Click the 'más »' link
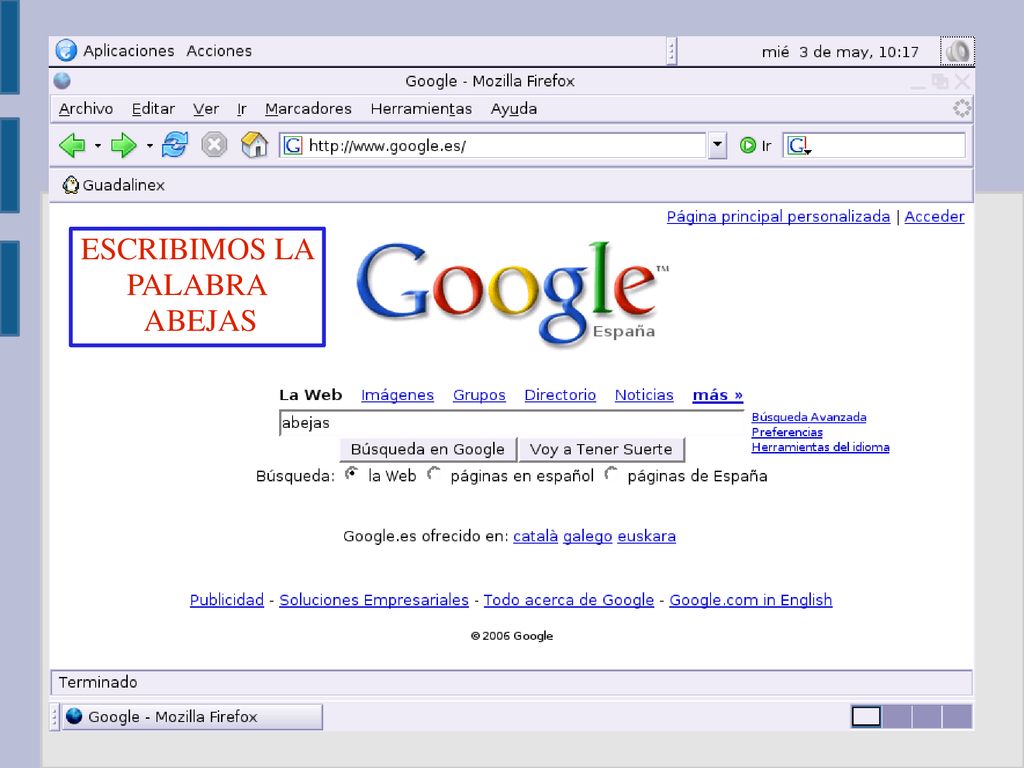Screen dimensions: 1024x768 pos(718,395)
